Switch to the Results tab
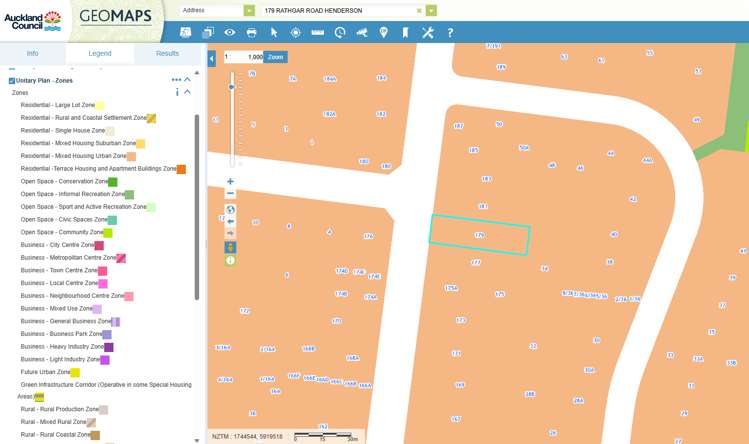The width and height of the screenshot is (749, 444). pyautogui.click(x=168, y=54)
